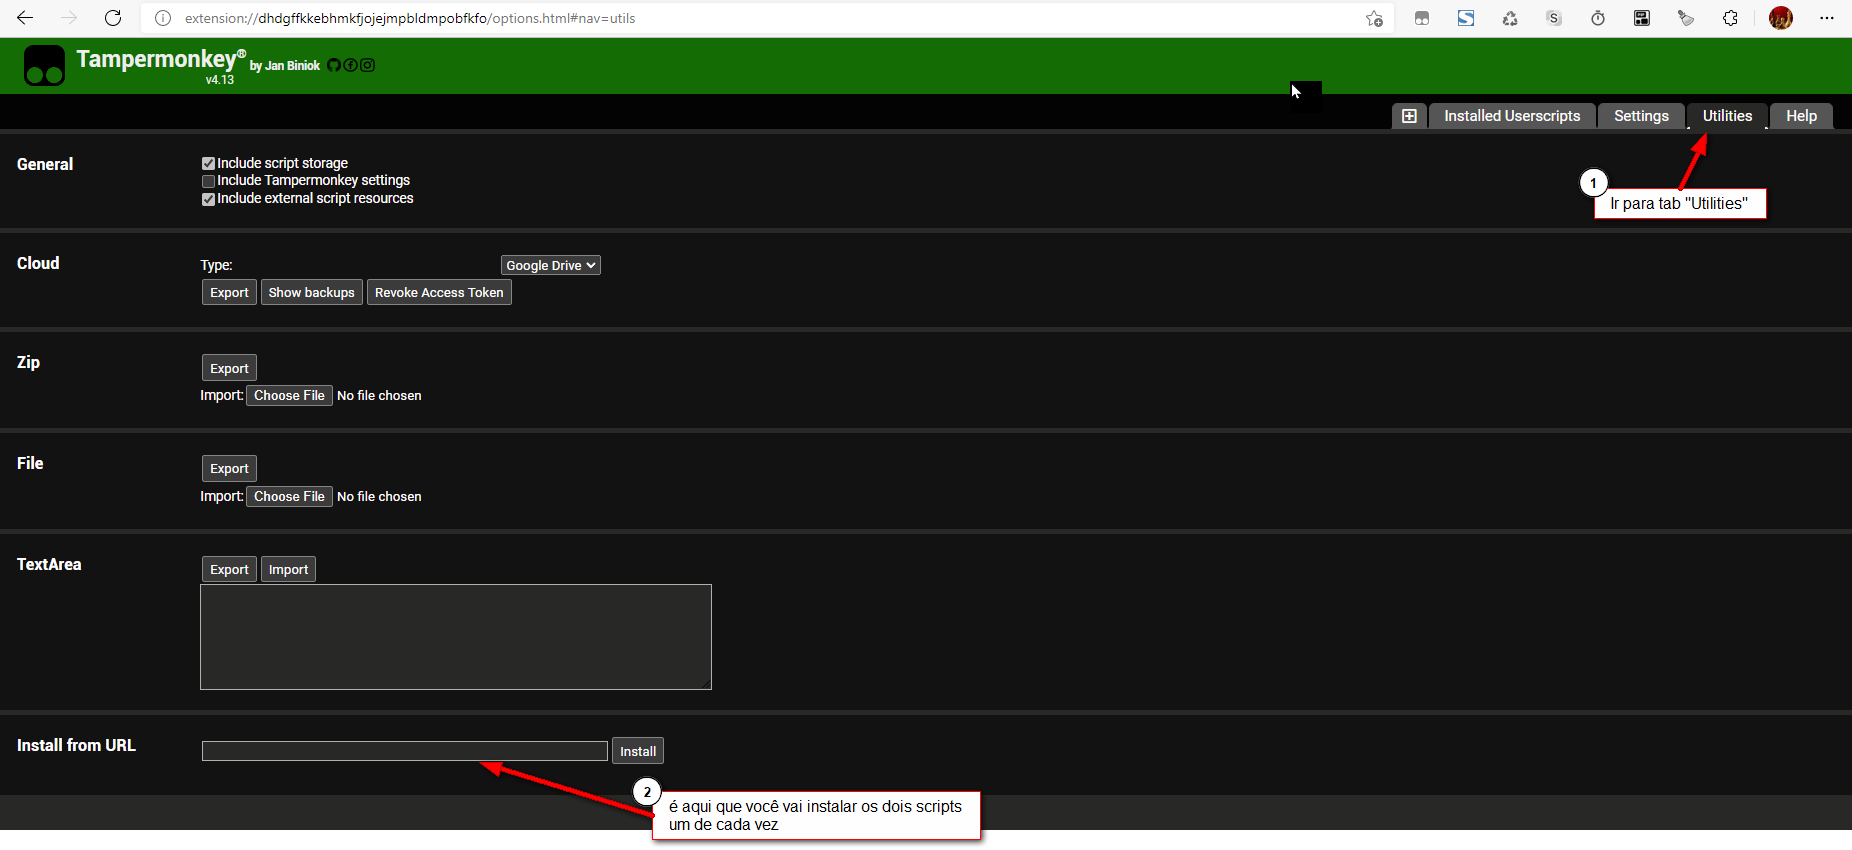The image size is (1852, 850).
Task: Open the Instagram link icon
Action: click(367, 65)
